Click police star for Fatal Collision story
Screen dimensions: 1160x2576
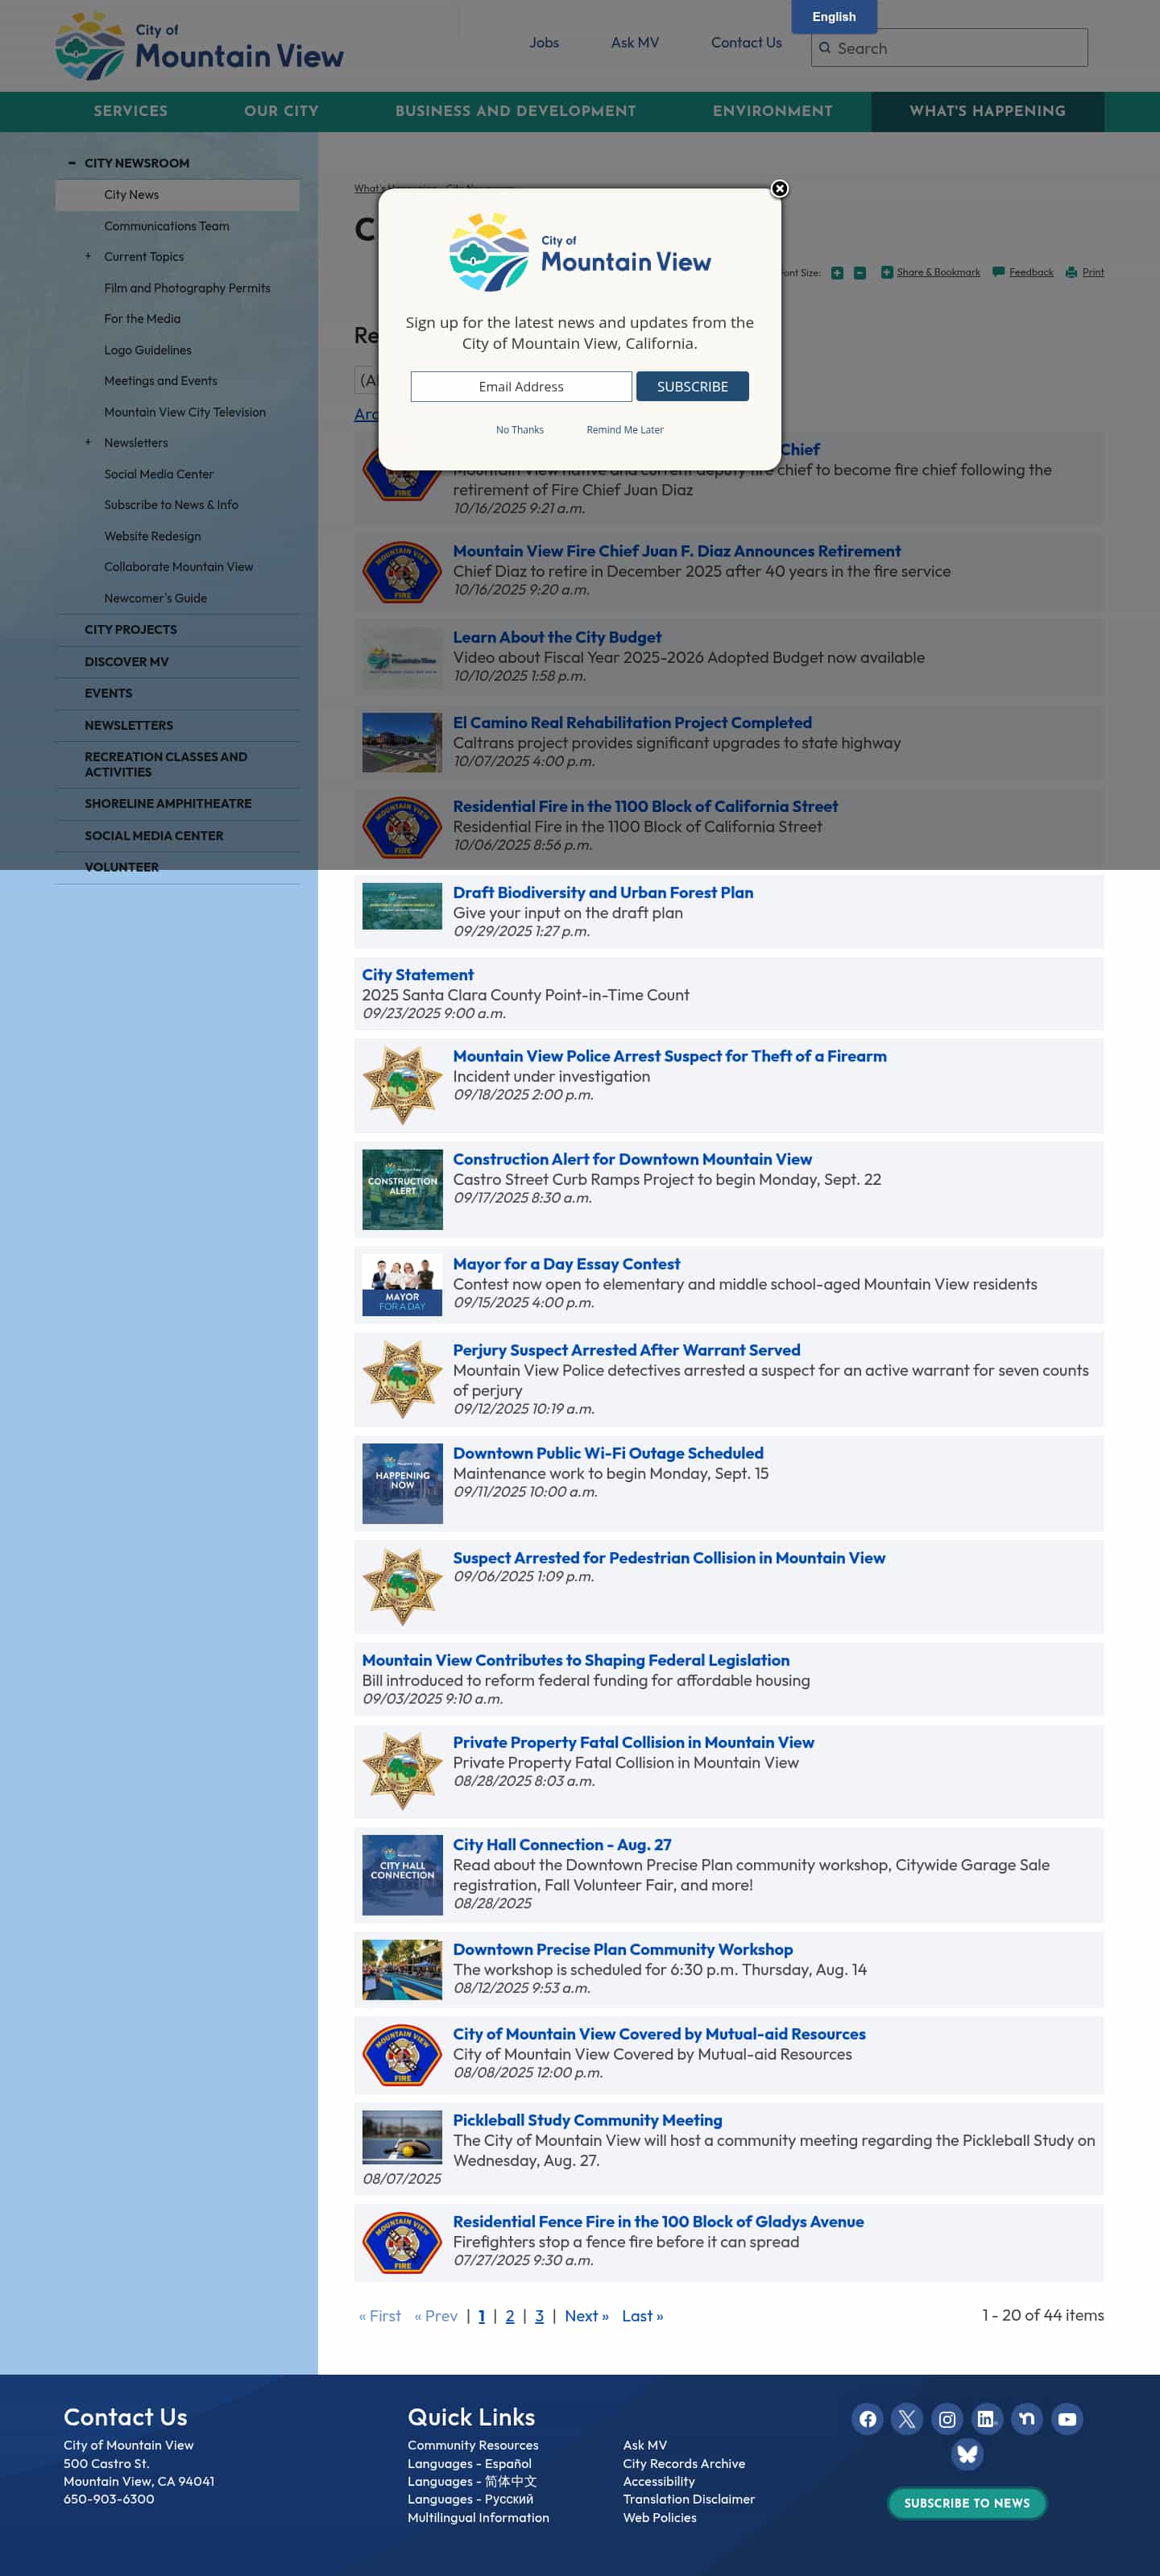point(402,1771)
